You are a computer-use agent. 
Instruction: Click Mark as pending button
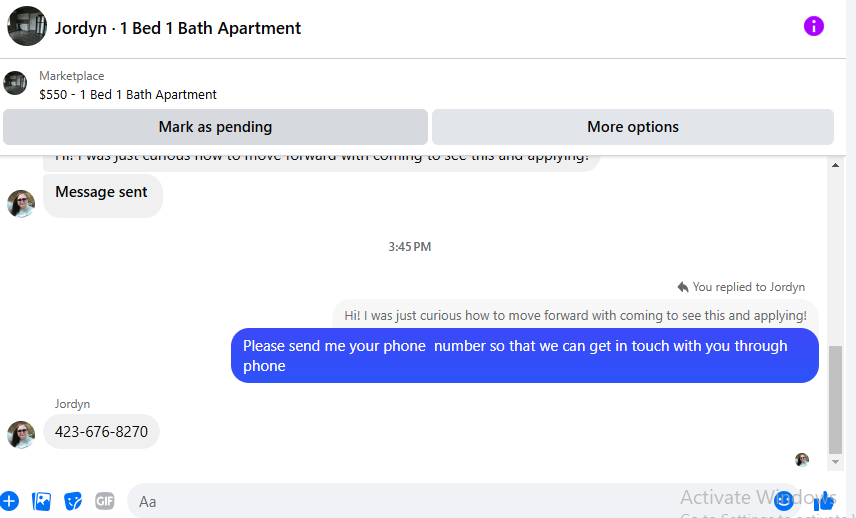tap(216, 127)
